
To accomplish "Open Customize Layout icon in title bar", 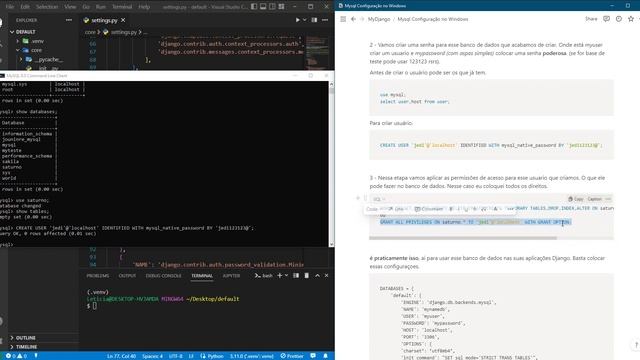I will click(282, 7).
